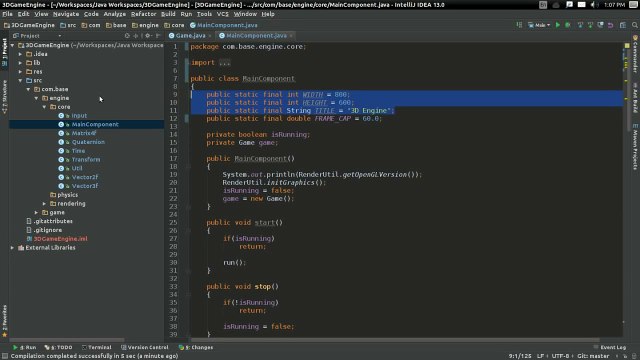Click the Make Project icon in toolbar
Viewport: 640px width, 360px height.
click(519, 25)
